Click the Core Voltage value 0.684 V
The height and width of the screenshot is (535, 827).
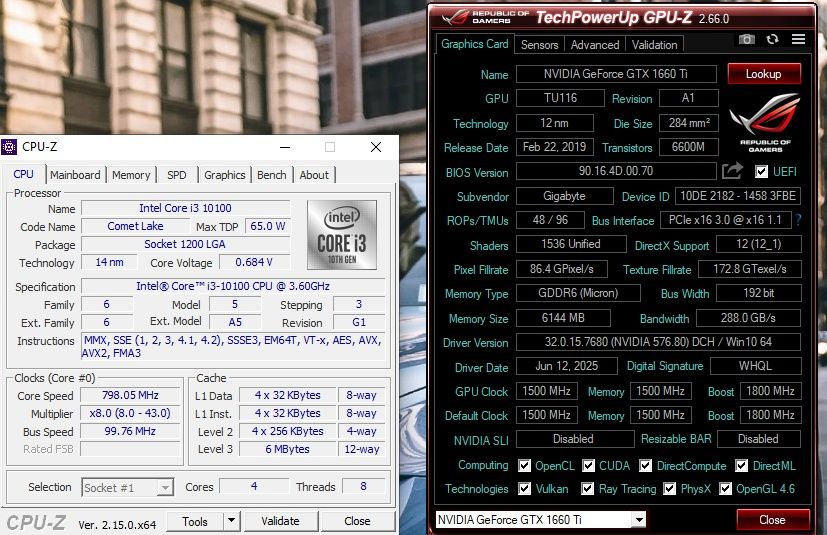[254, 262]
